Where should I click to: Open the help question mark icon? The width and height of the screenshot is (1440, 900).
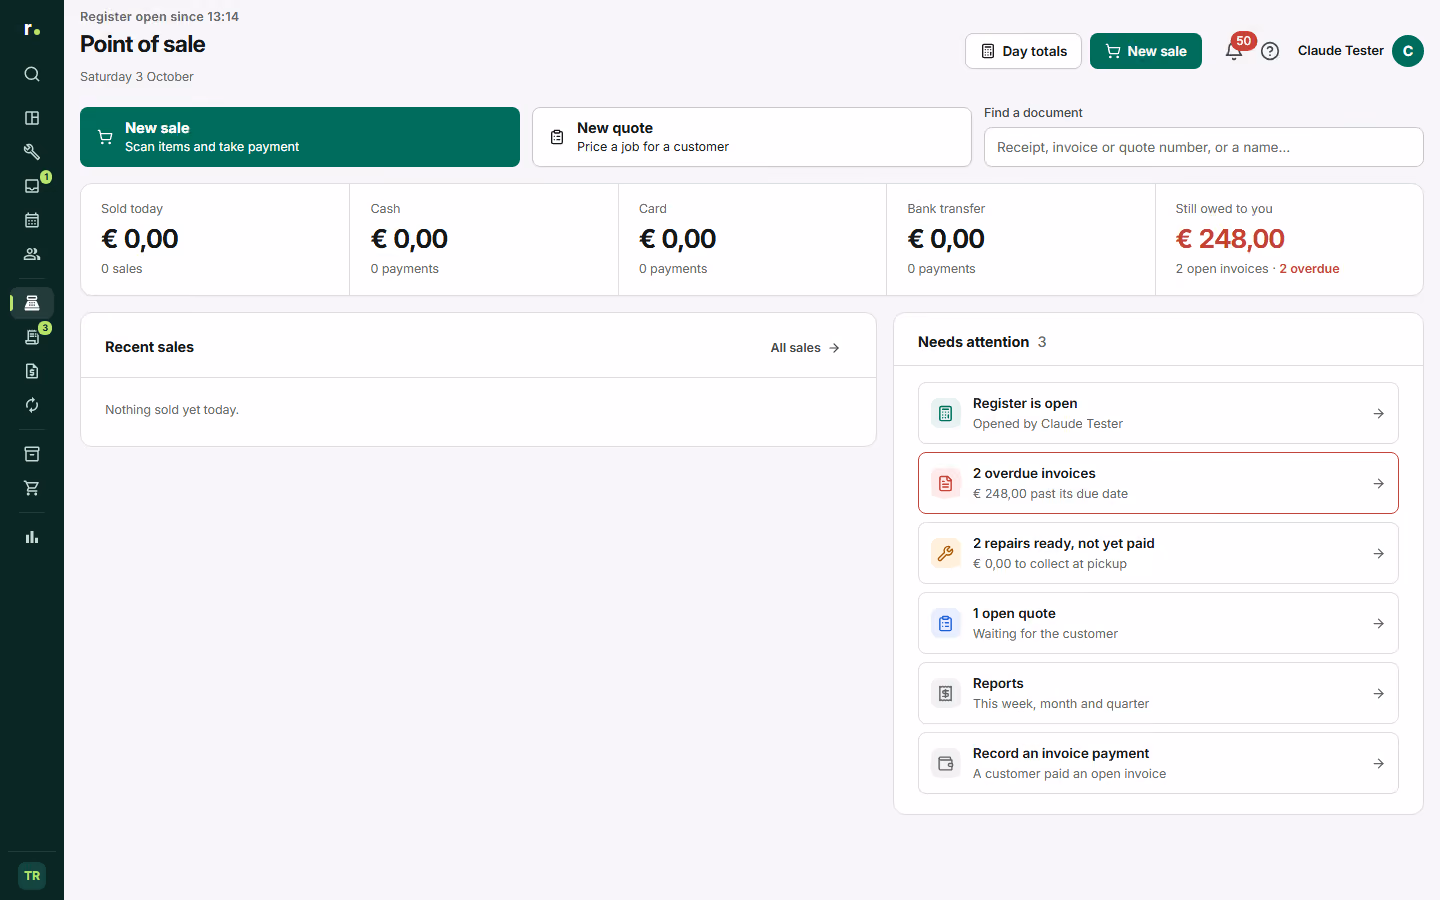coord(1270,51)
